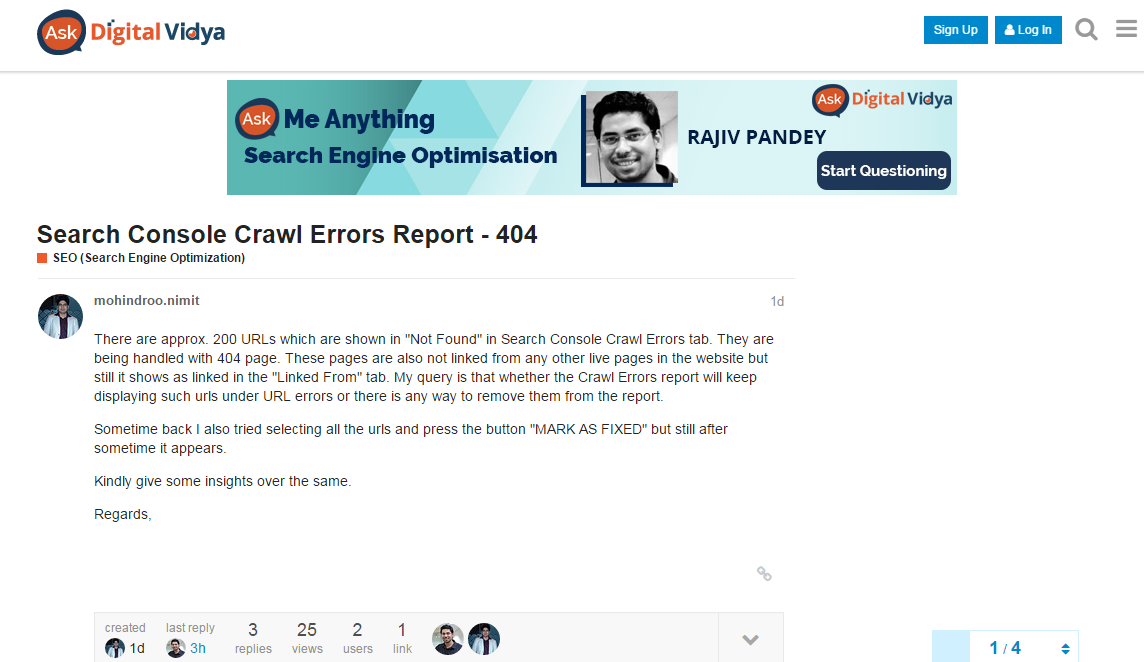Image resolution: width=1144 pixels, height=662 pixels.
Task: Click the second participant avatar in topic map
Action: click(x=484, y=638)
